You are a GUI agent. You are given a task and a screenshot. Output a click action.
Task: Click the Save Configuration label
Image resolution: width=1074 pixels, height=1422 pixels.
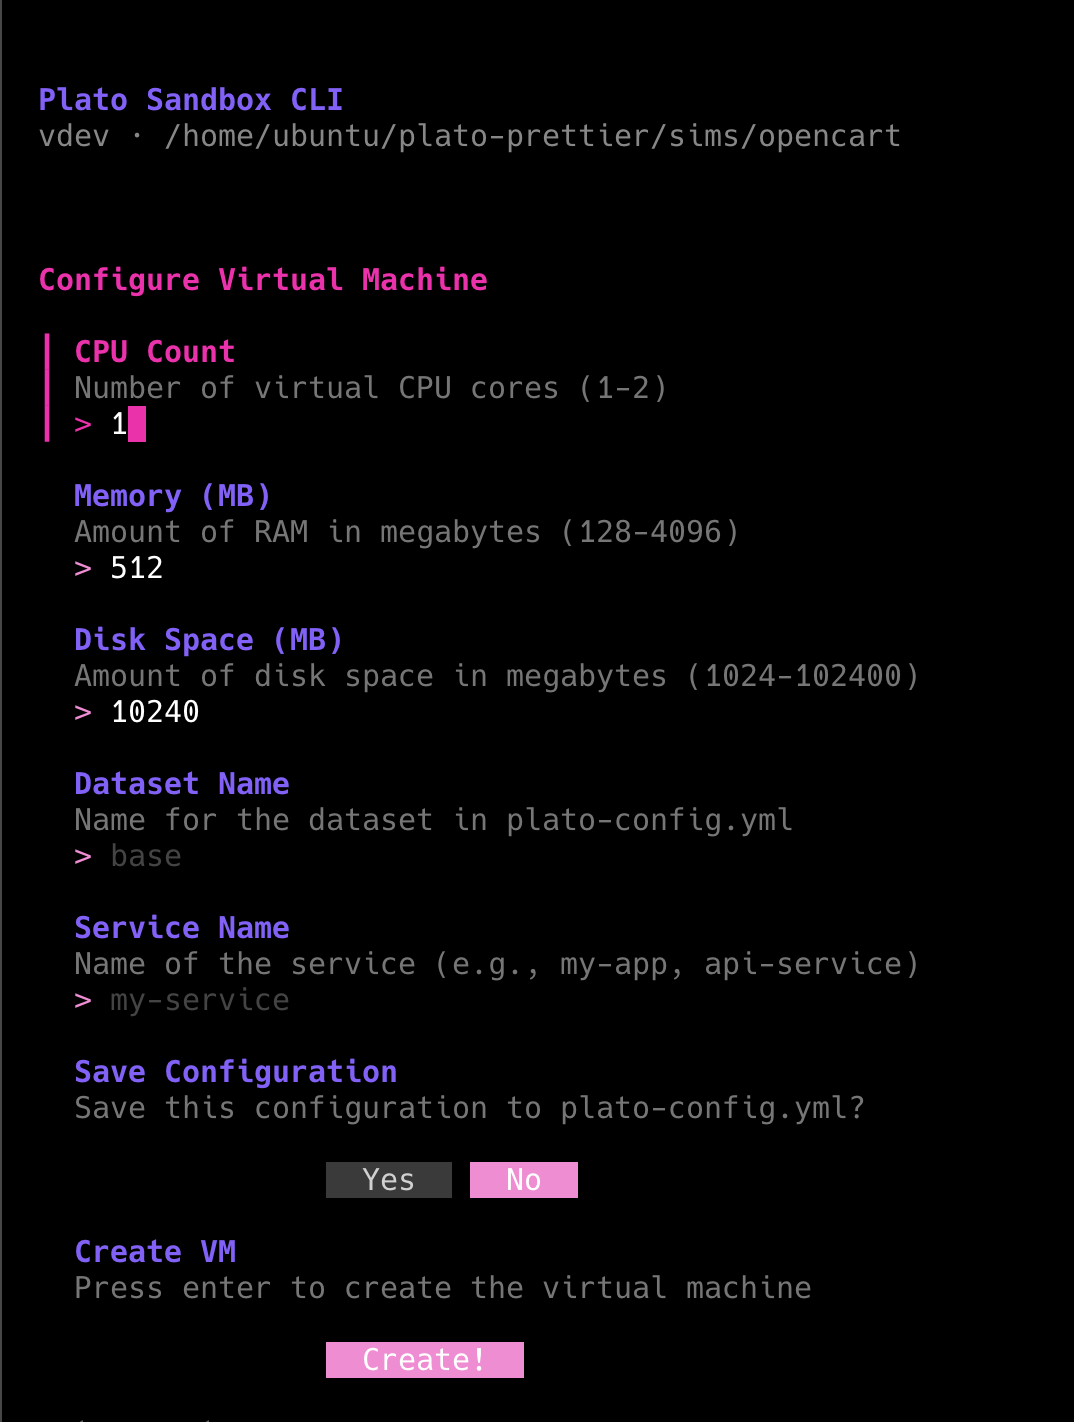point(236,1072)
